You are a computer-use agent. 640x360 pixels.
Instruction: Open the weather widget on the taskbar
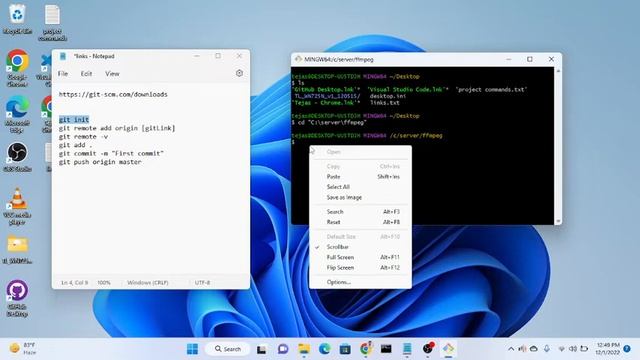pos(24,349)
